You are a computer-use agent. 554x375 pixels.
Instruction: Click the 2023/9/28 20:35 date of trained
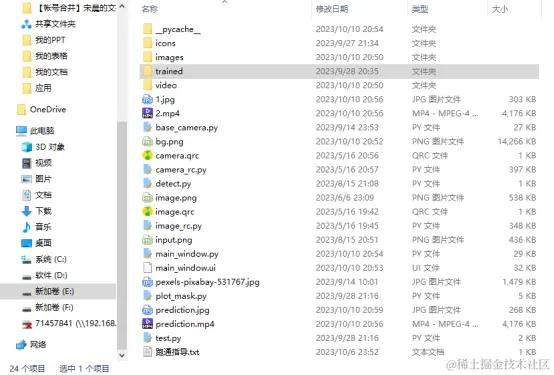pos(347,71)
